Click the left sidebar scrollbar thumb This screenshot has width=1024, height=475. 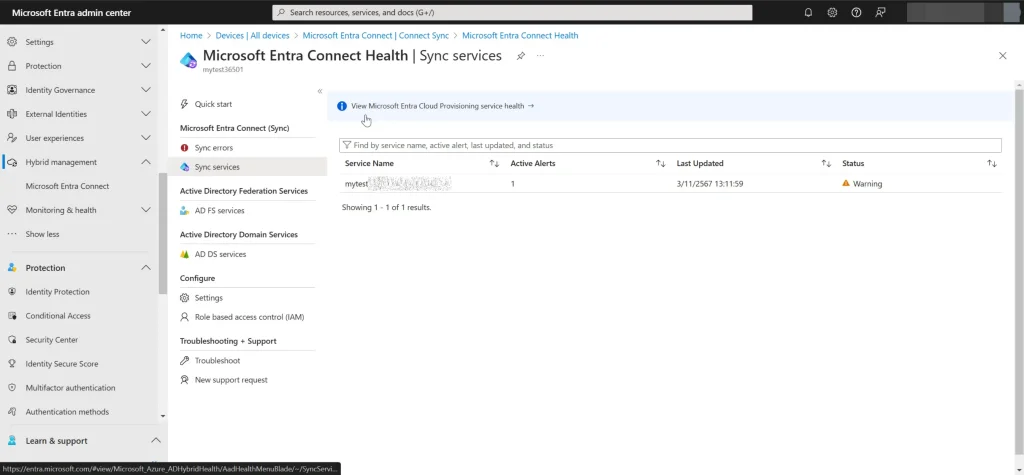coord(163,233)
